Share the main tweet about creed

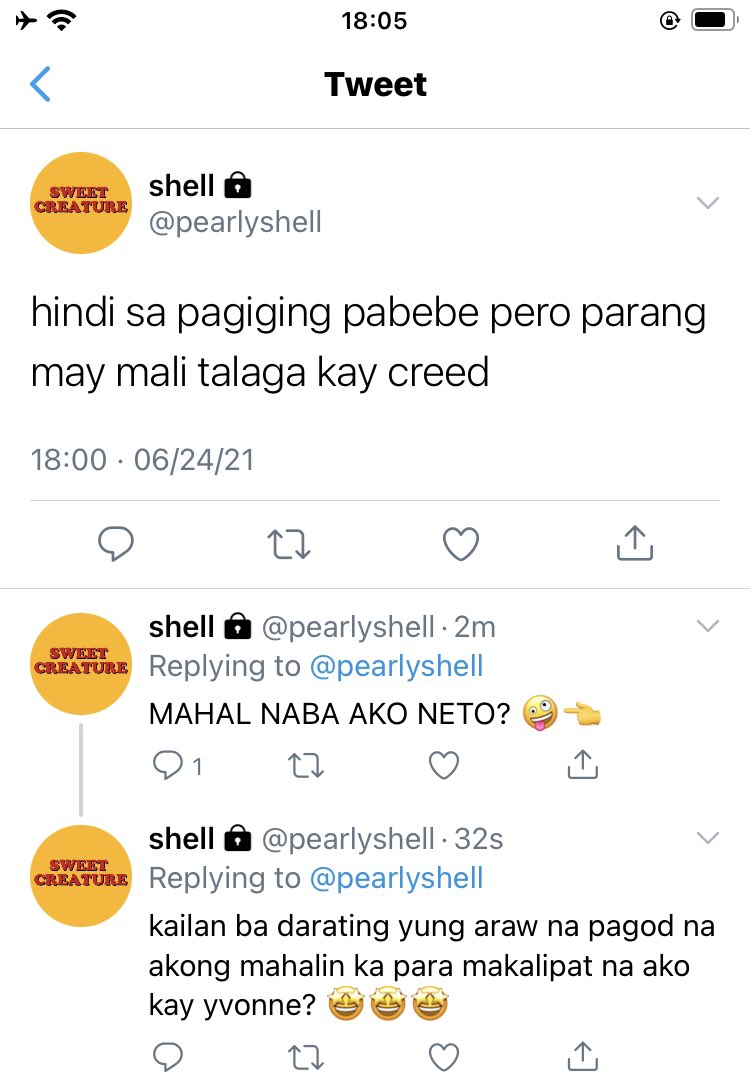(x=634, y=543)
